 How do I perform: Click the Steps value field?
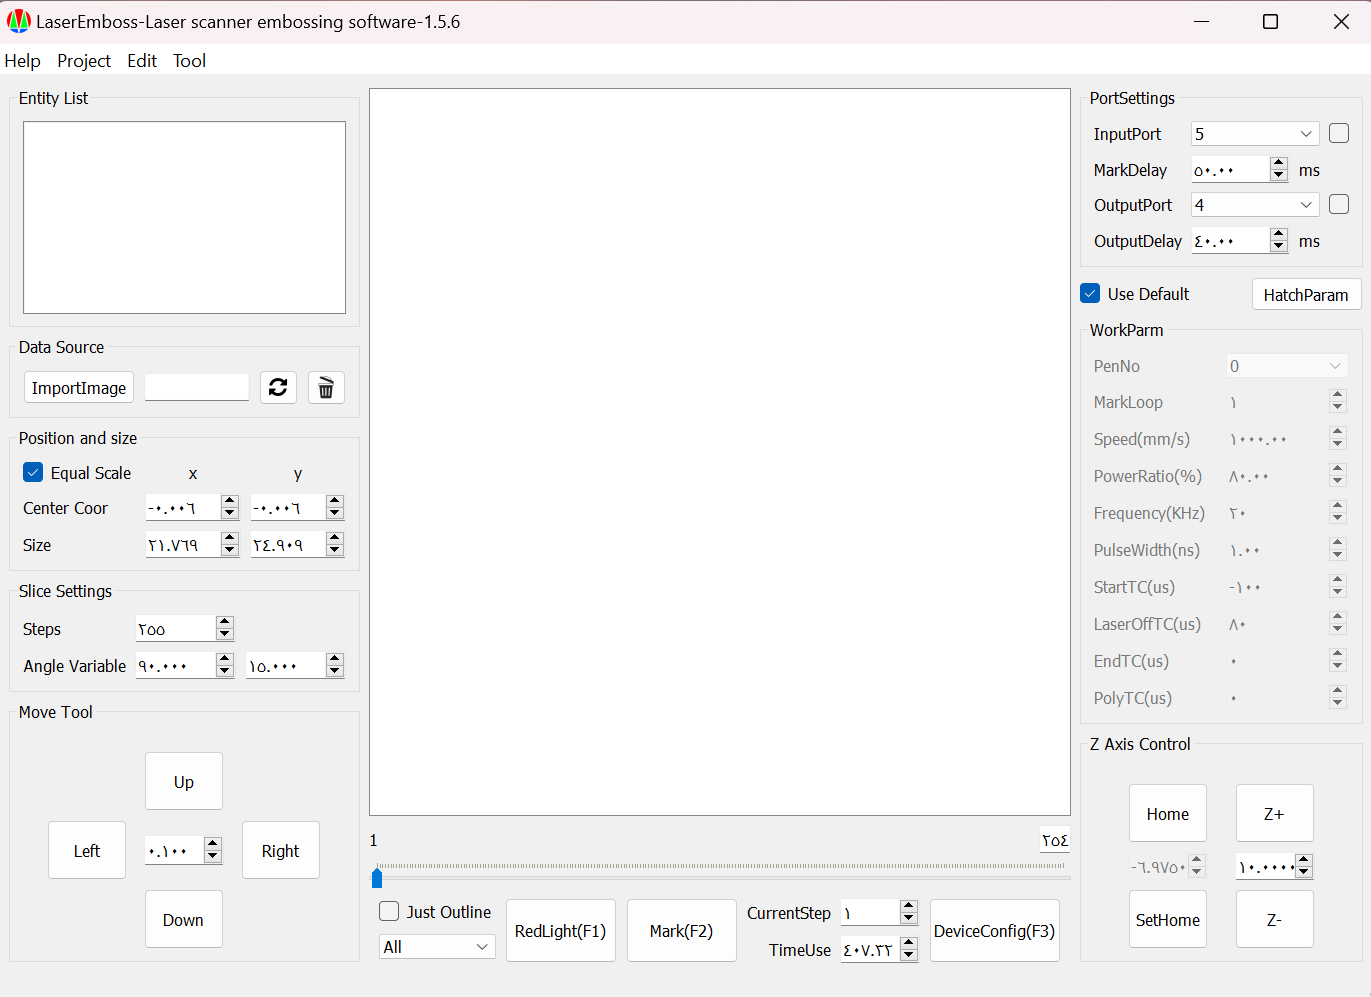pyautogui.click(x=176, y=628)
